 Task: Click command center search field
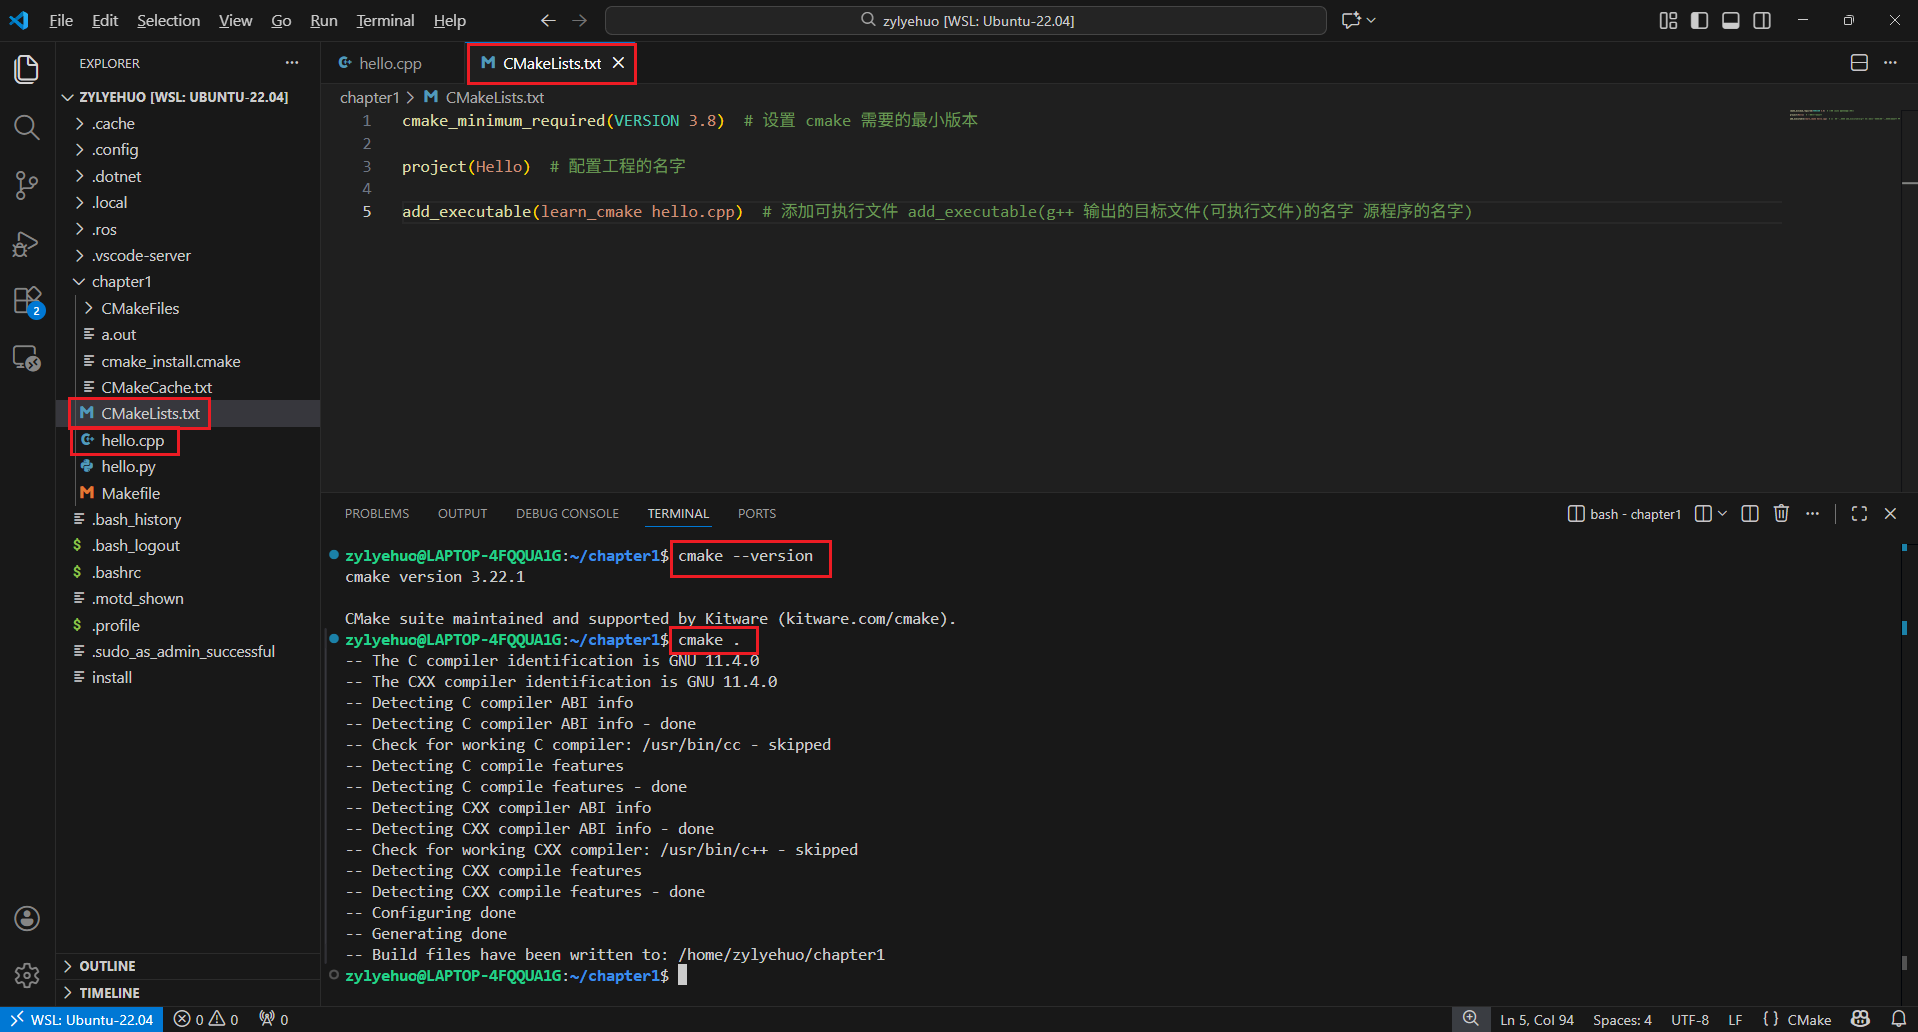(x=966, y=20)
